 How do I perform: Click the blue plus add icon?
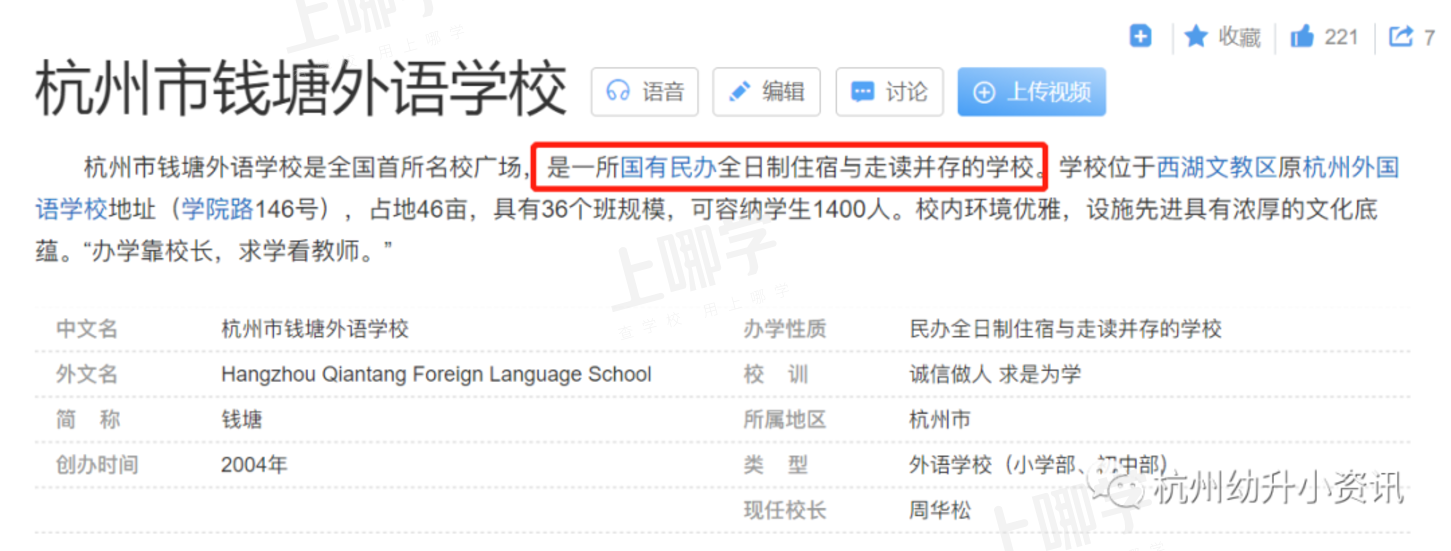[x=1140, y=37]
